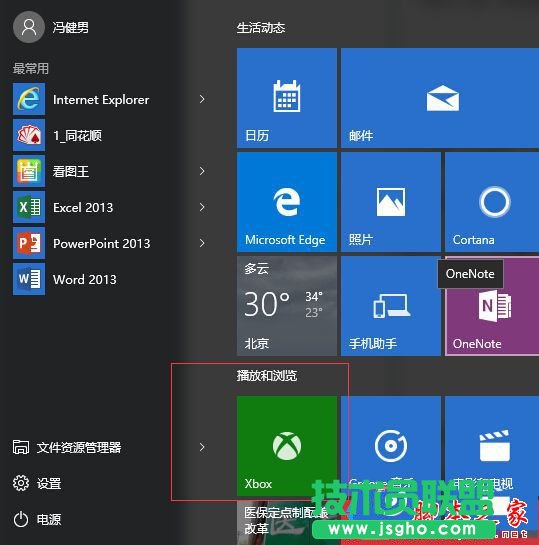Expand 文件资源管理器 jump list arrow
The image size is (539, 545).
click(x=202, y=447)
